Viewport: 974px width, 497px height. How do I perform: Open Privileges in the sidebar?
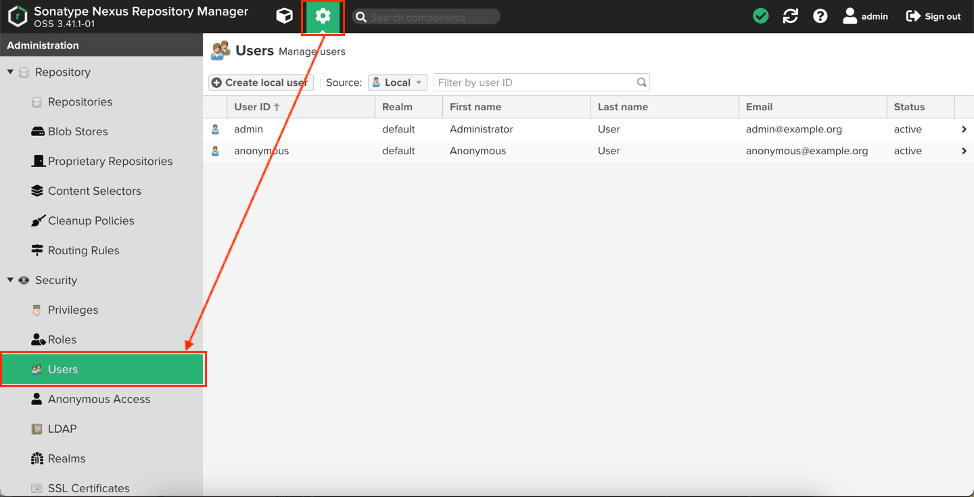pyautogui.click(x=73, y=310)
